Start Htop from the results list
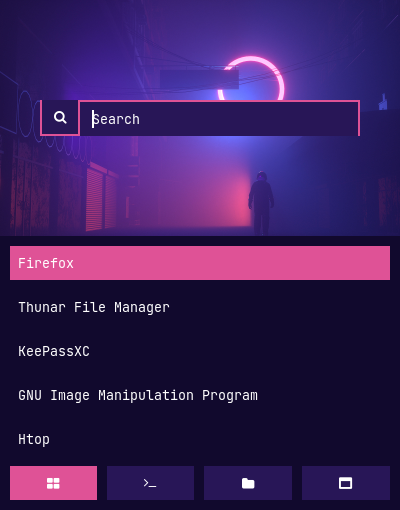Viewport: 400px width, 510px height. pyautogui.click(x=200, y=439)
